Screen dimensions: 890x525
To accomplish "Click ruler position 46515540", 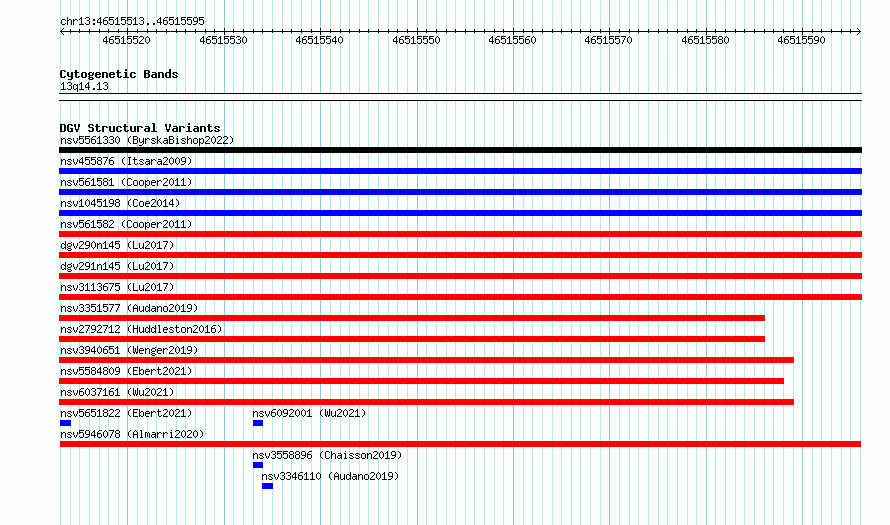I will tap(319, 40).
